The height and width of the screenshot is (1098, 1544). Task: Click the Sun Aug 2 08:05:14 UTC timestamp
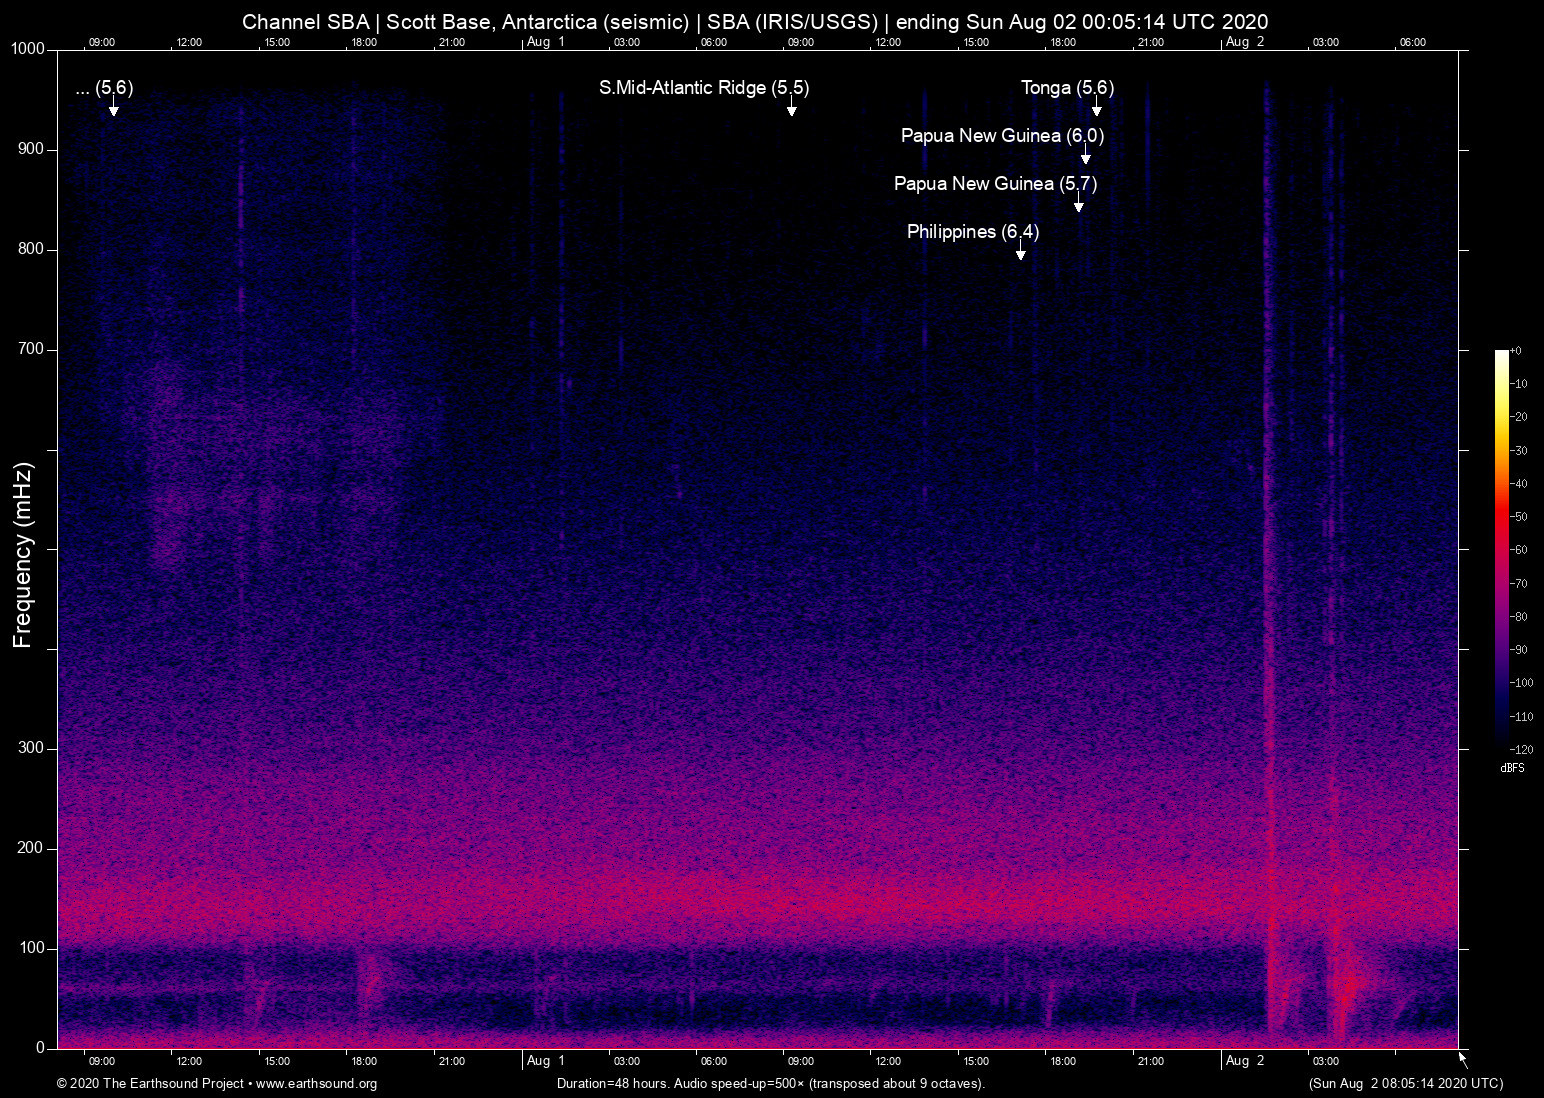(1404, 1084)
